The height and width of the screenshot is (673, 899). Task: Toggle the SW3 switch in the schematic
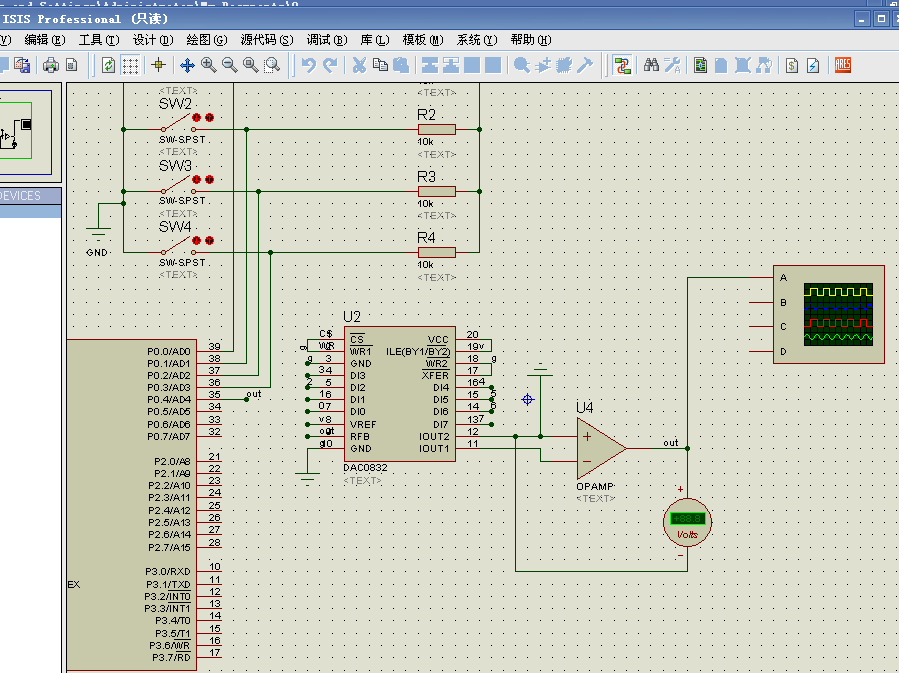tap(178, 186)
